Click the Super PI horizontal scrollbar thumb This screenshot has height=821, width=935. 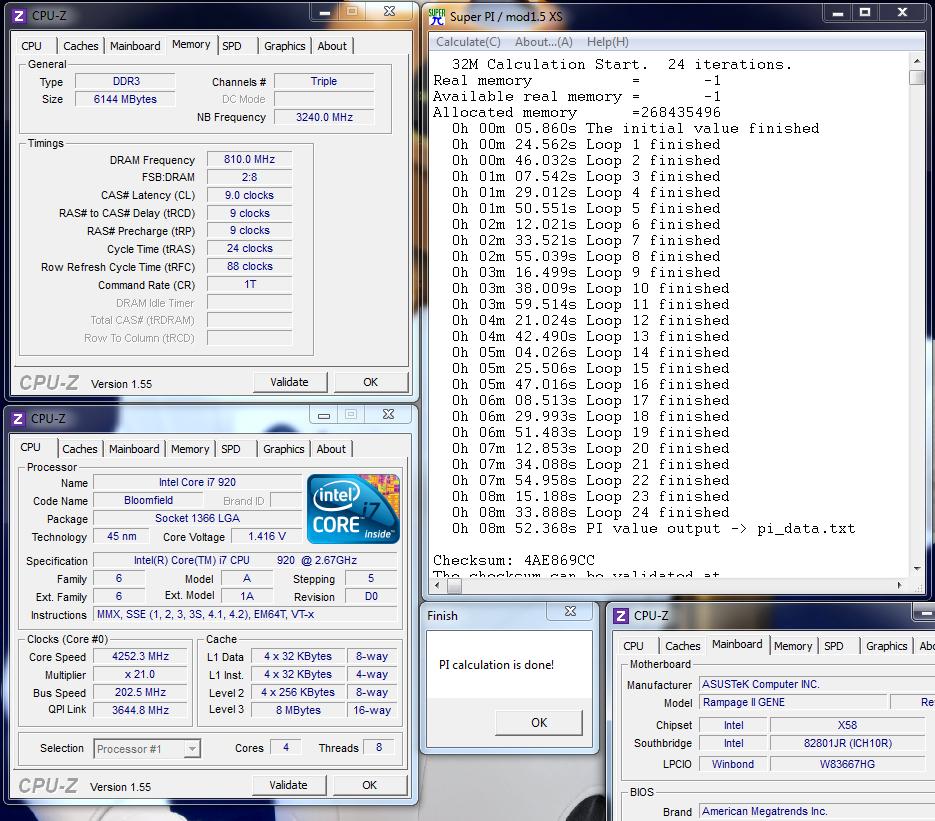pyautogui.click(x=454, y=586)
